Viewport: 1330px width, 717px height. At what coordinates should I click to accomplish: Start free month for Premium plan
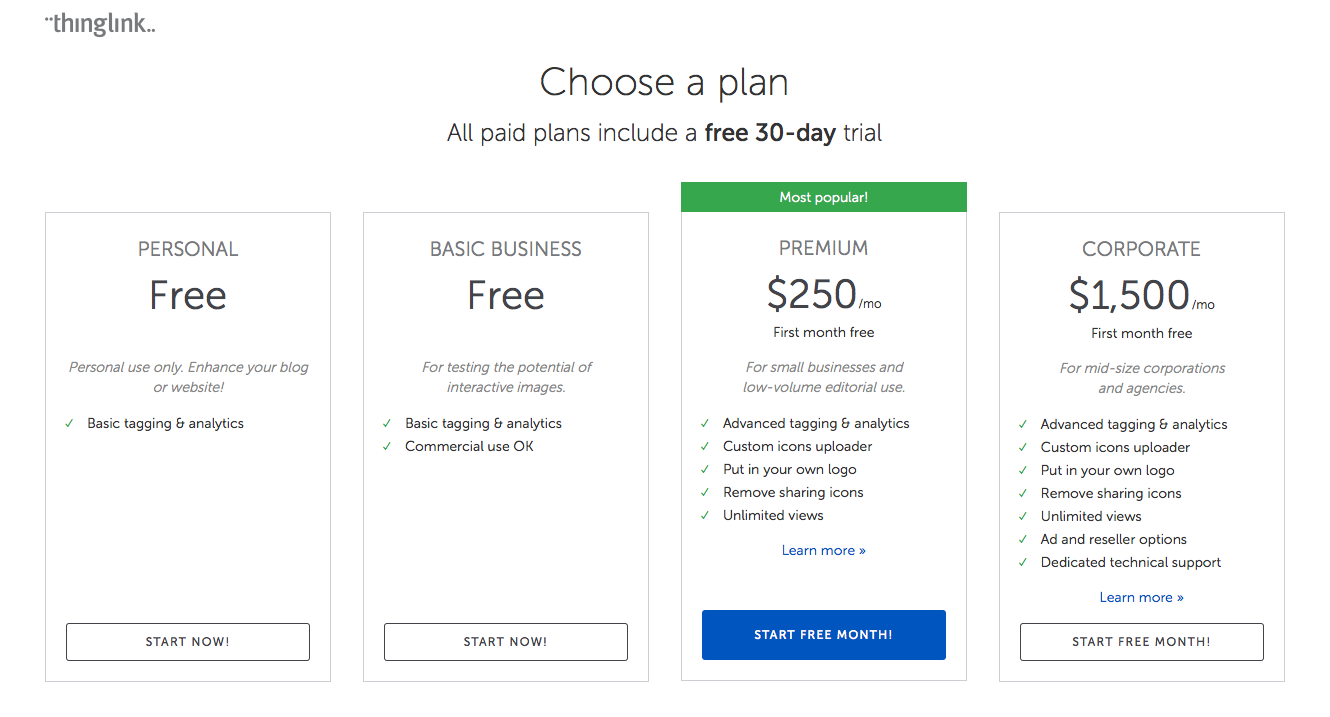click(824, 635)
